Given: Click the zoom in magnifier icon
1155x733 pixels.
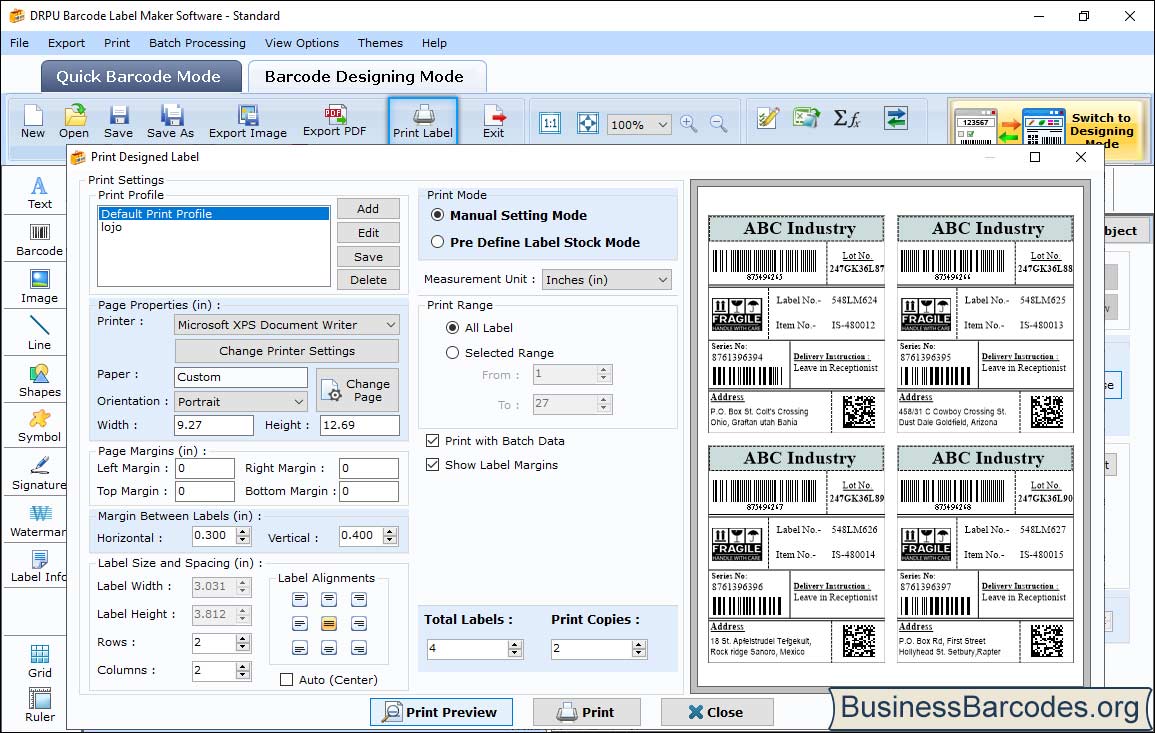Looking at the screenshot, I should (x=689, y=123).
